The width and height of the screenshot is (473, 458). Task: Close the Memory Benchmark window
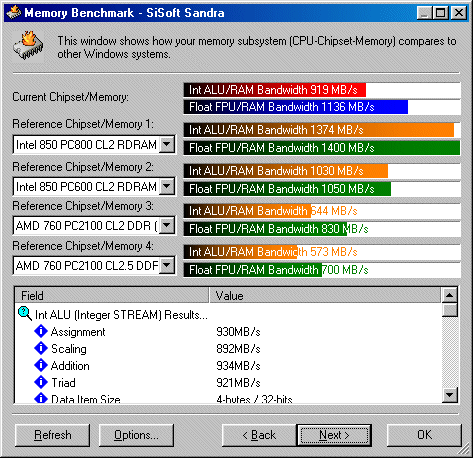[459, 13]
